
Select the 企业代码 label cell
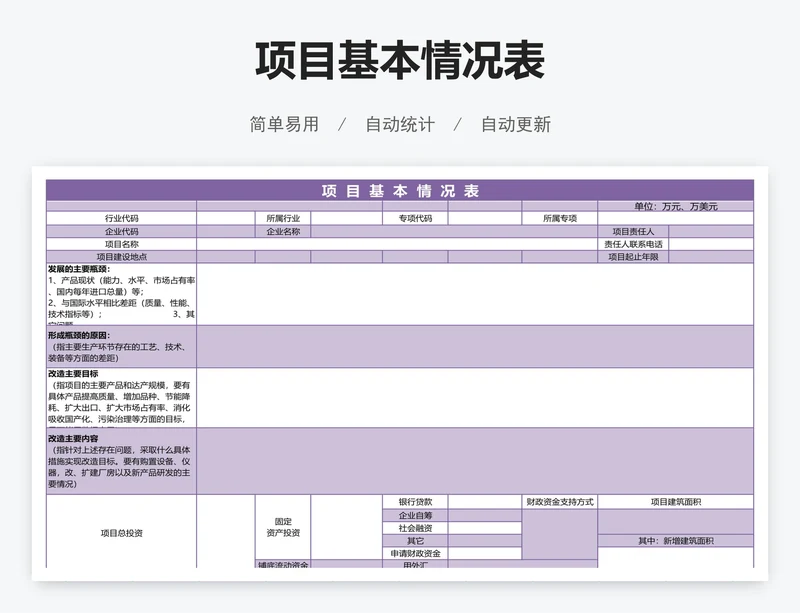[x=121, y=231]
